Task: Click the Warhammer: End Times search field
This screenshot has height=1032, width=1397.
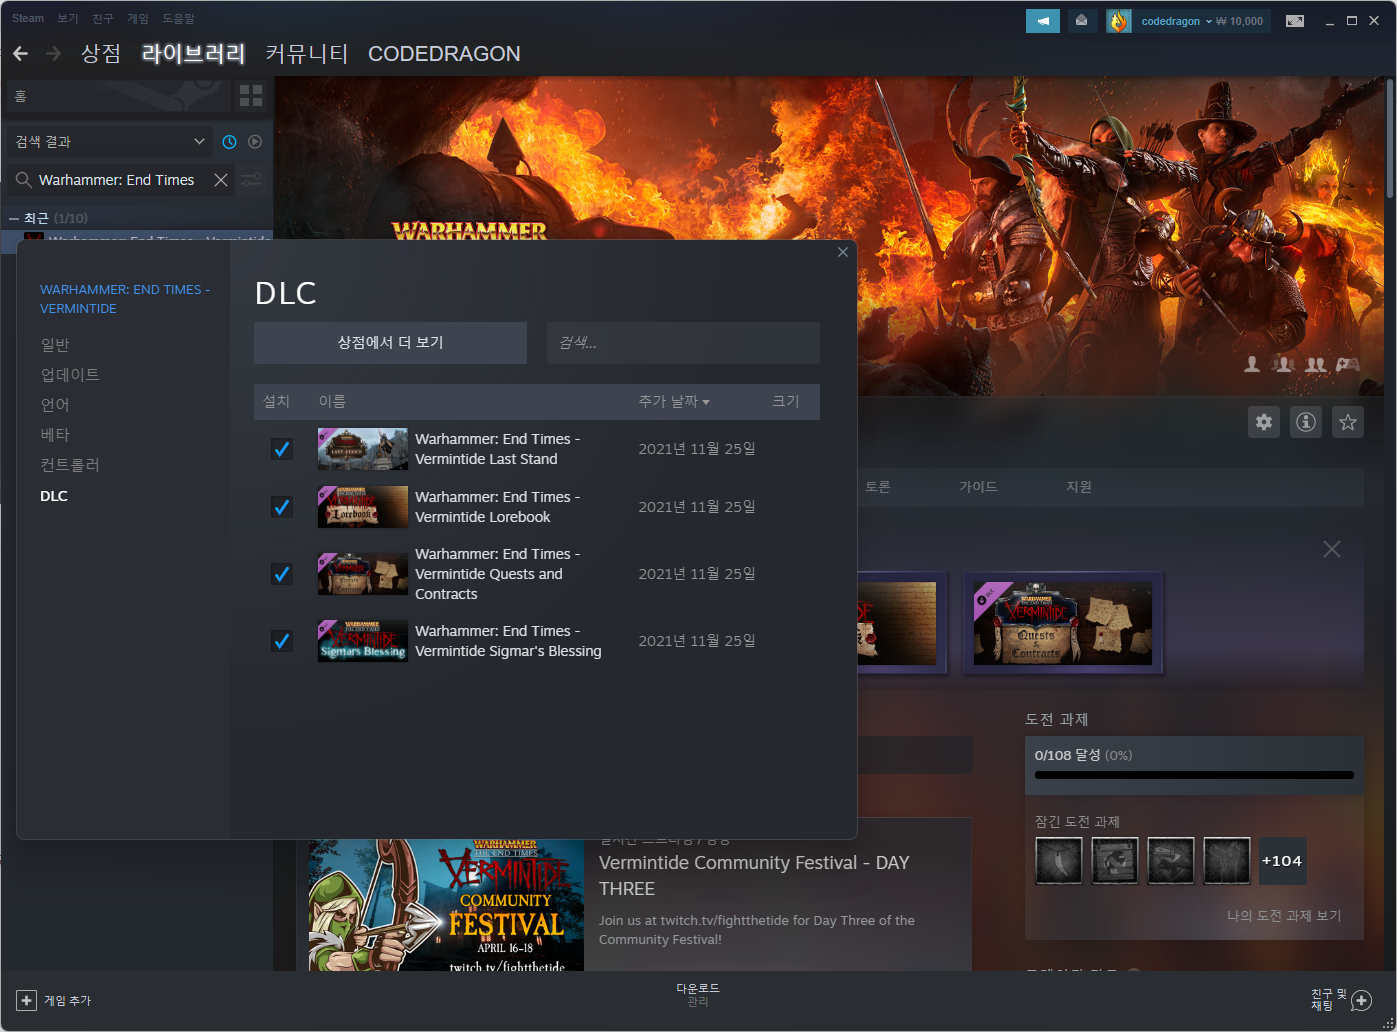Action: (120, 180)
